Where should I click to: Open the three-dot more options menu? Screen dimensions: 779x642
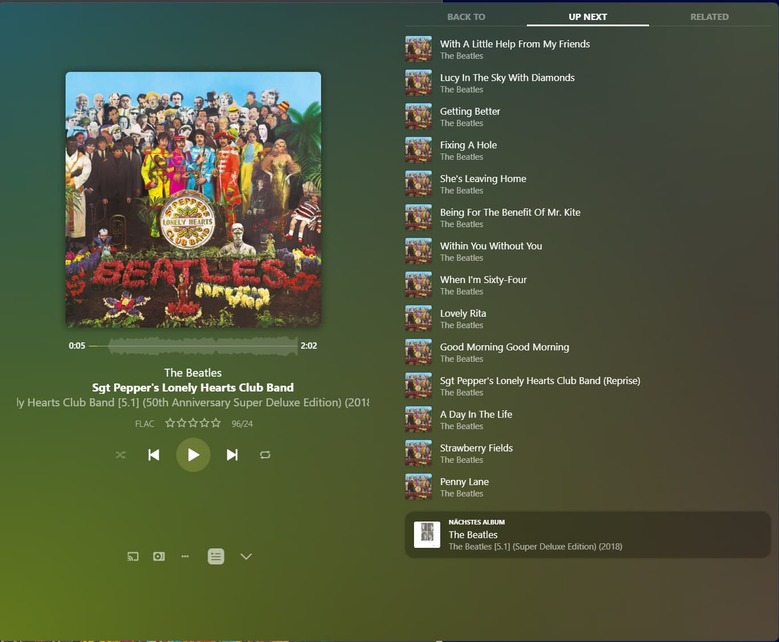(x=185, y=557)
